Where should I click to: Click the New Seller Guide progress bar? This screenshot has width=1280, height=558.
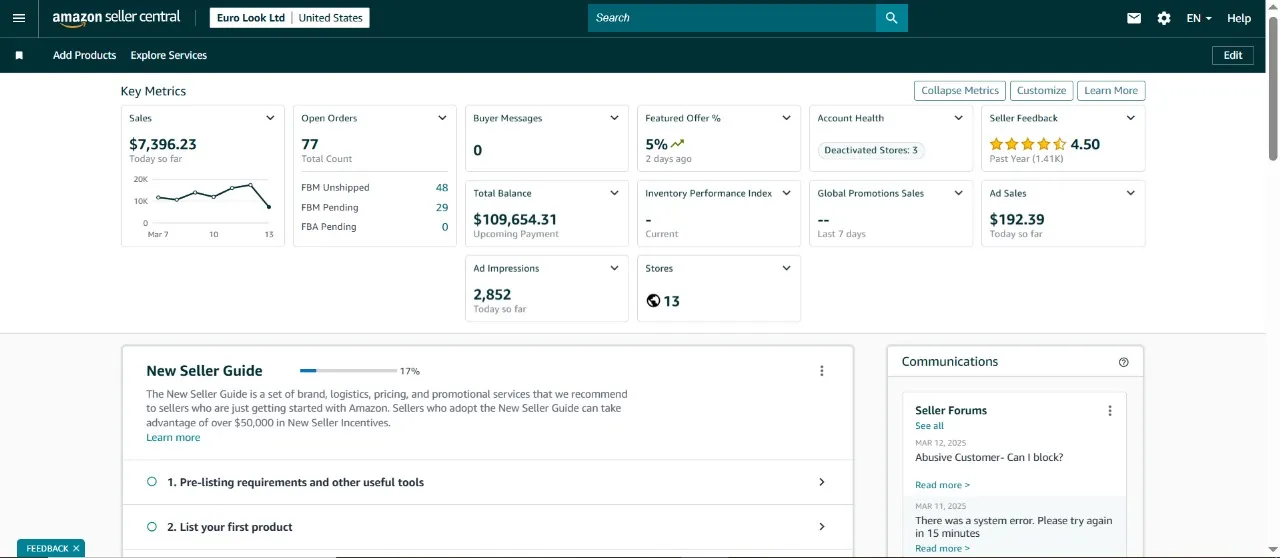(348, 371)
